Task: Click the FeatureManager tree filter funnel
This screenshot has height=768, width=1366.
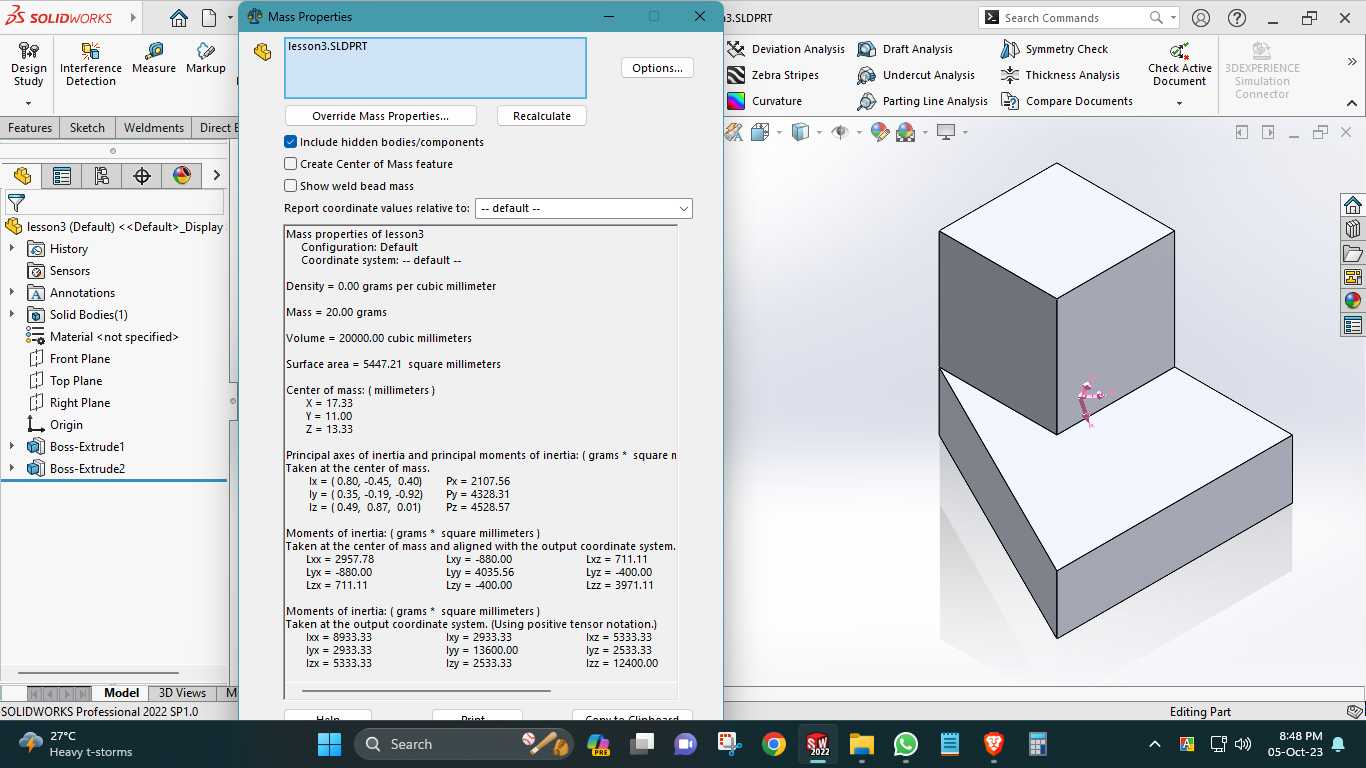Action: point(16,203)
